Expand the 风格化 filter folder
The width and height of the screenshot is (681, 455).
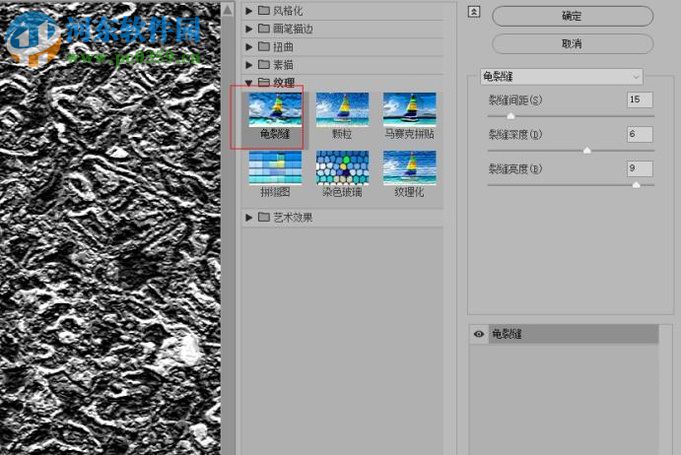[x=248, y=10]
